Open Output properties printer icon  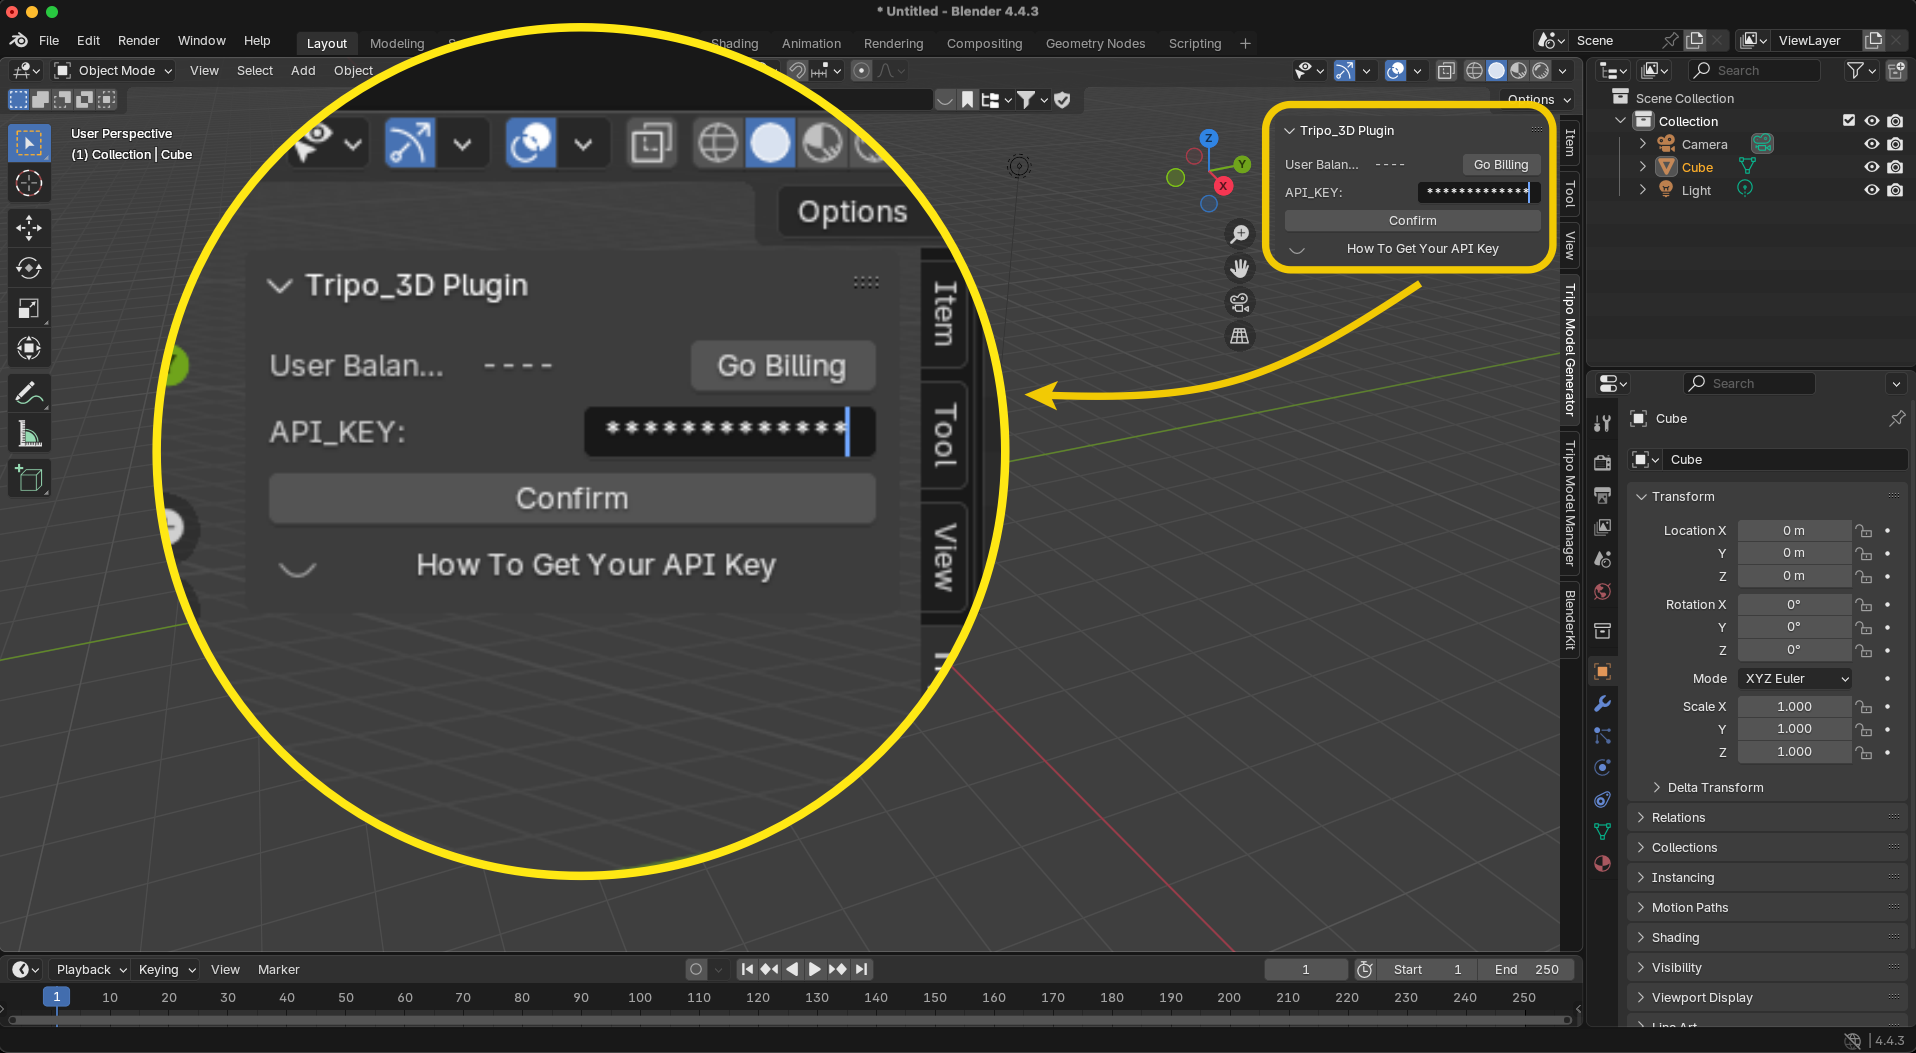pos(1603,495)
